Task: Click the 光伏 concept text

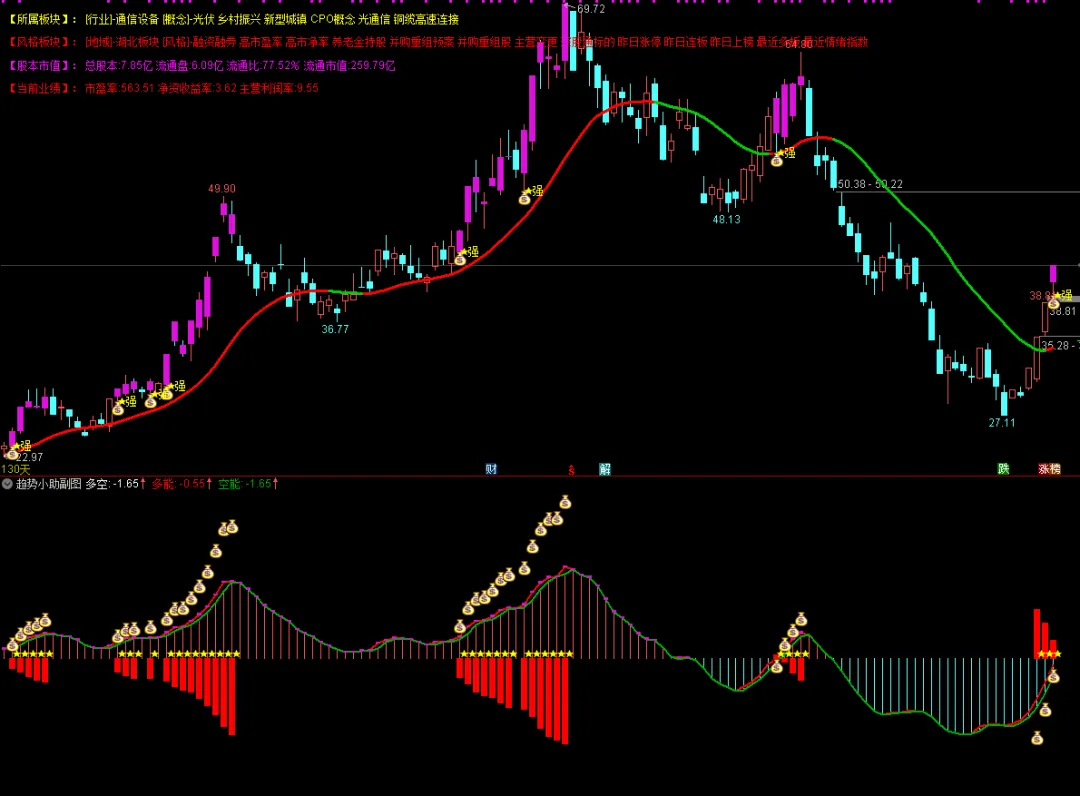Action: pyautogui.click(x=203, y=19)
